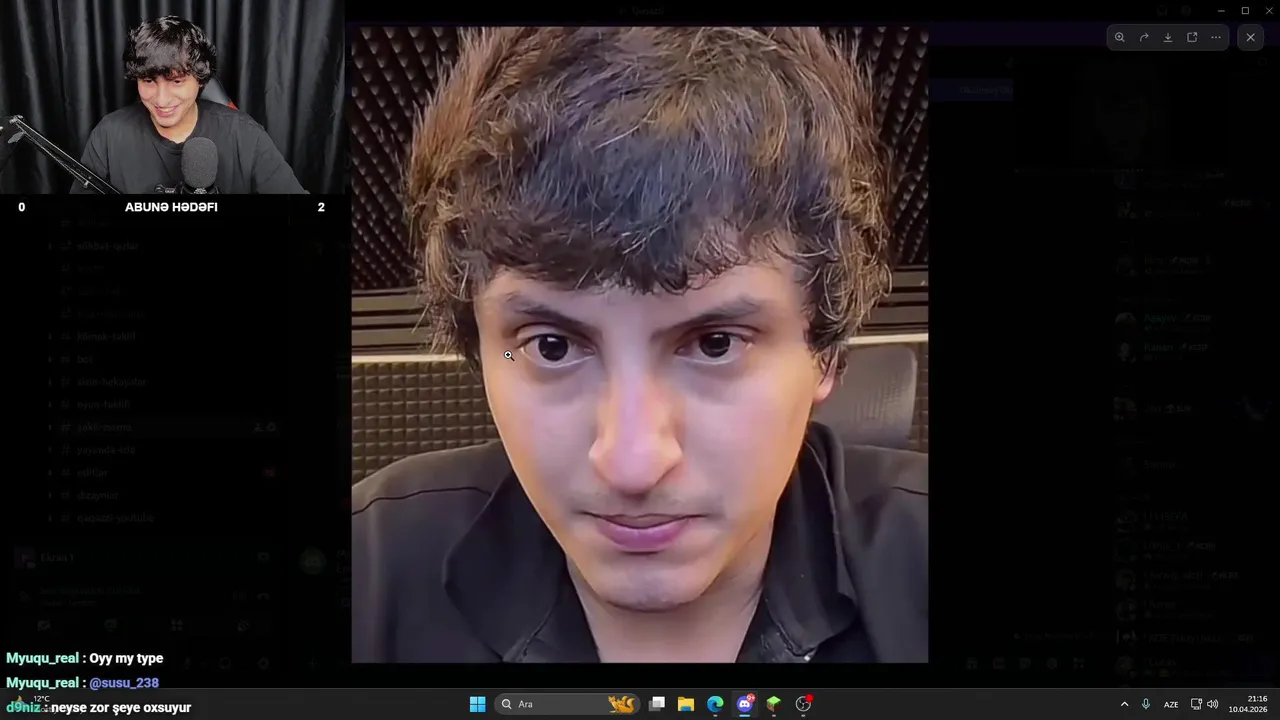This screenshot has height=720, width=1280.
Task: Open the AZE input language switcher
Action: pyautogui.click(x=1170, y=704)
